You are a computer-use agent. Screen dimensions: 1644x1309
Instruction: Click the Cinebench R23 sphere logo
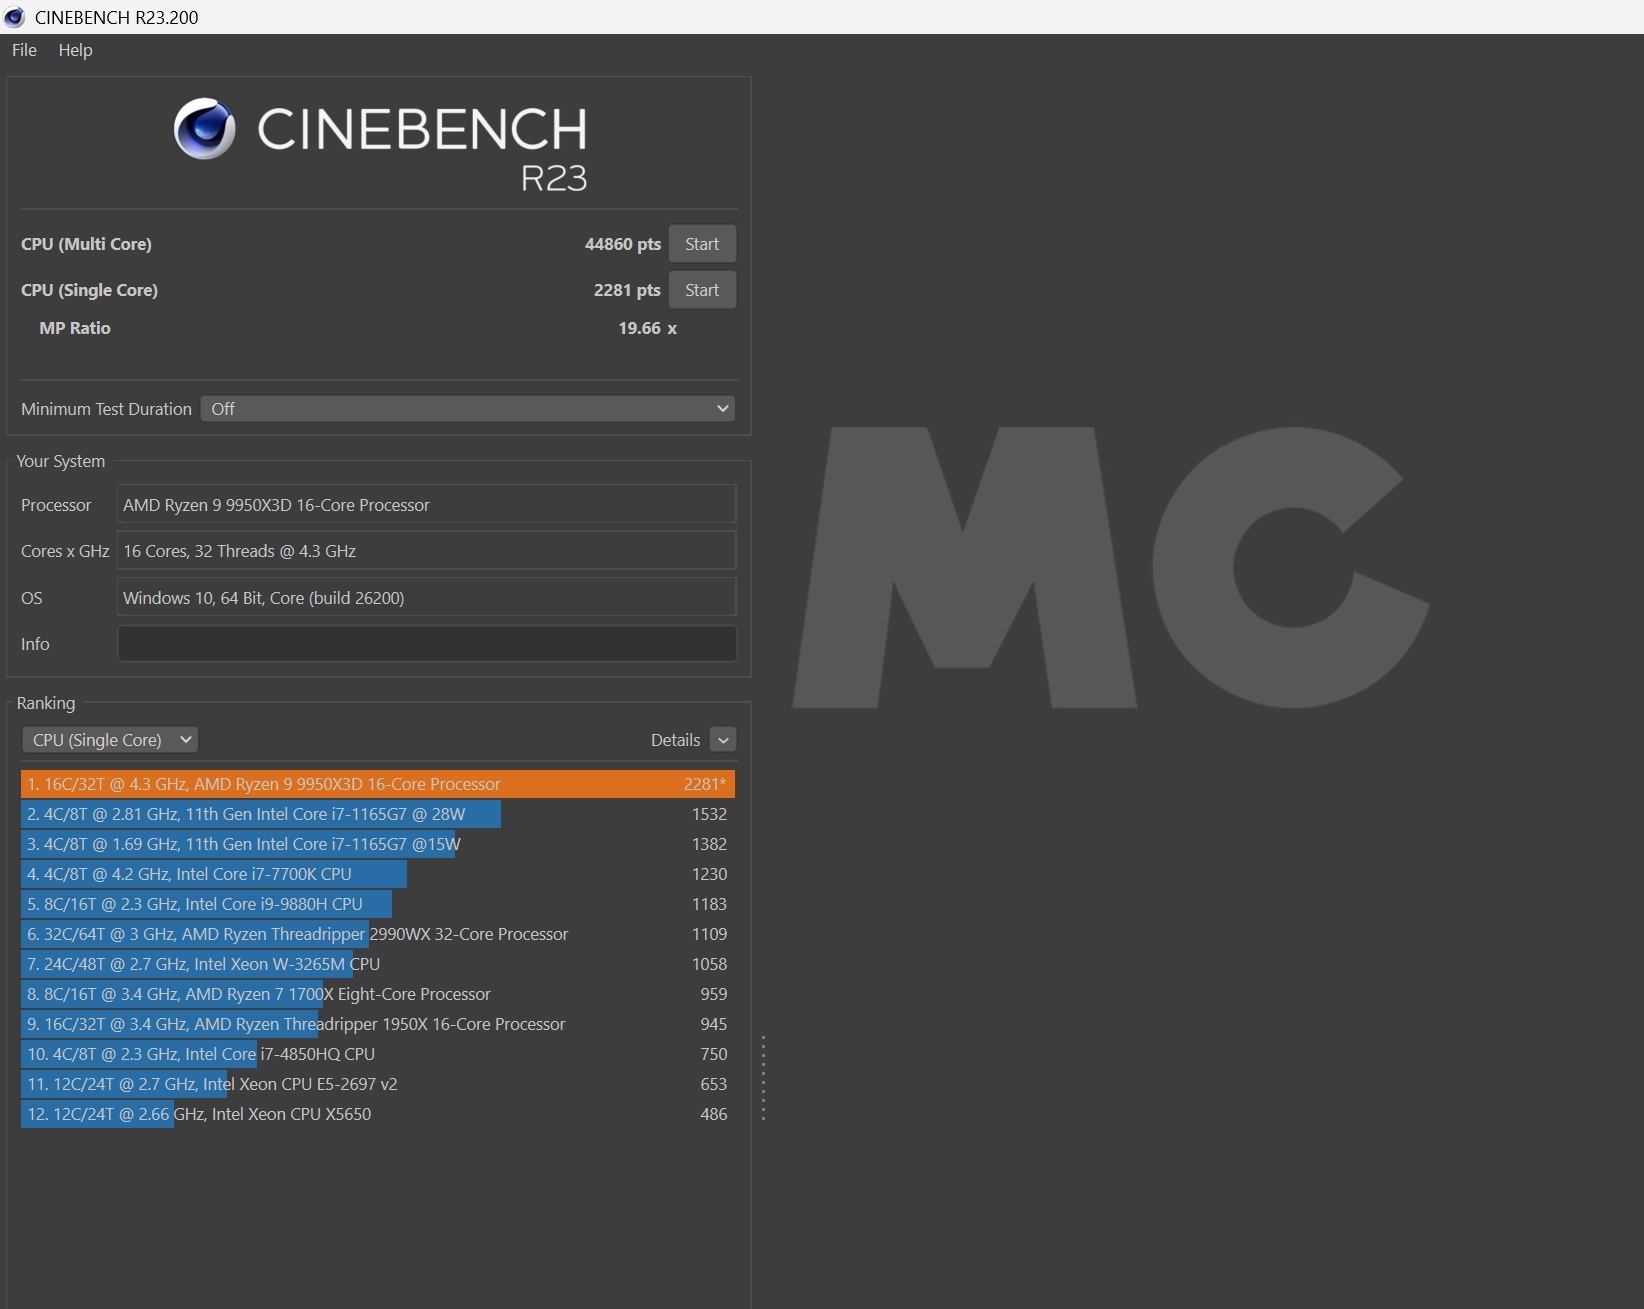click(205, 129)
